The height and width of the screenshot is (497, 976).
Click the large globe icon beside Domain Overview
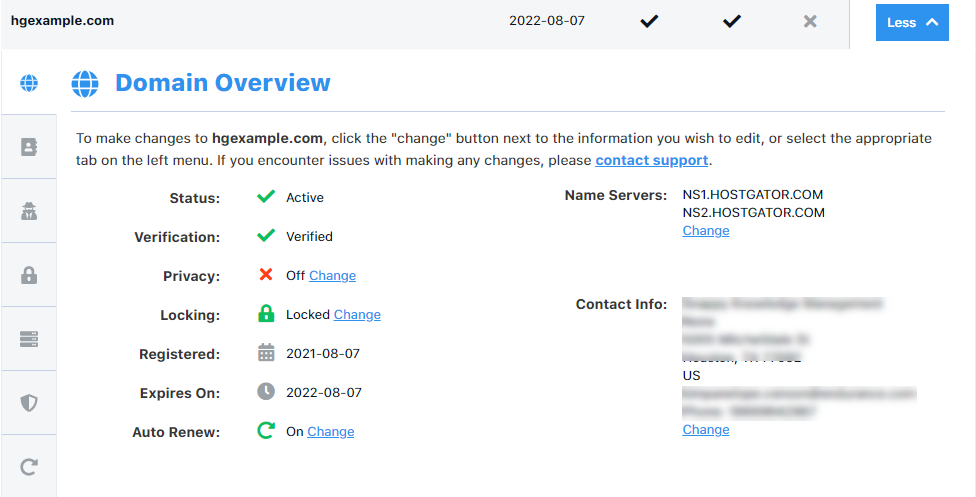[x=85, y=83]
